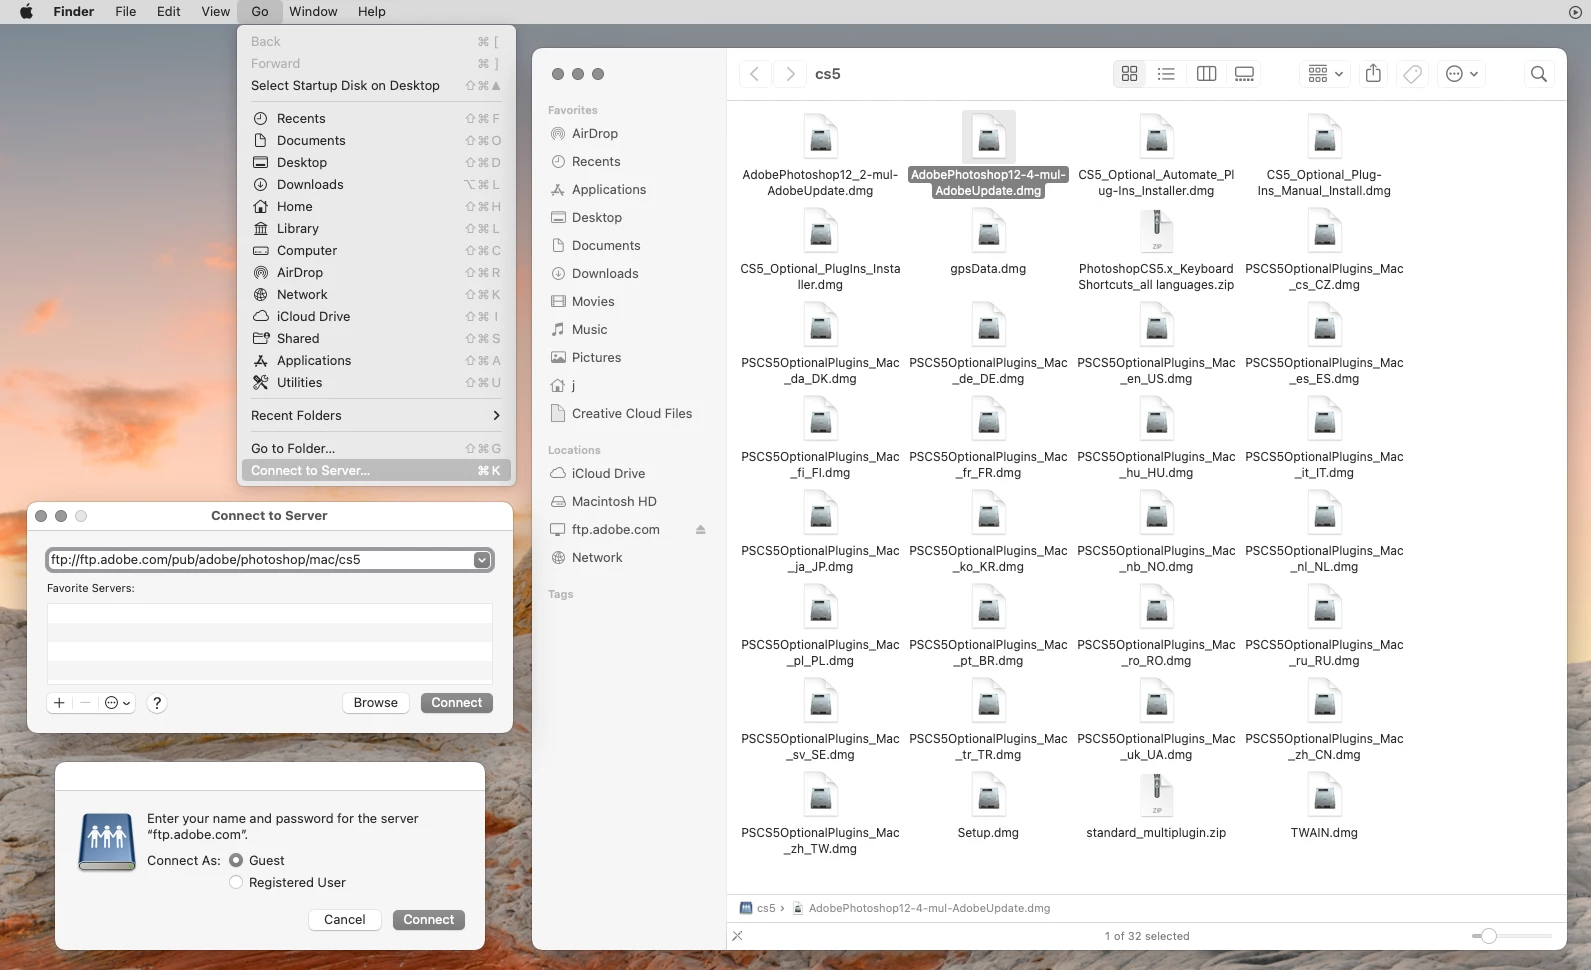Click the help question mark button
The height and width of the screenshot is (970, 1591).
coord(156,703)
